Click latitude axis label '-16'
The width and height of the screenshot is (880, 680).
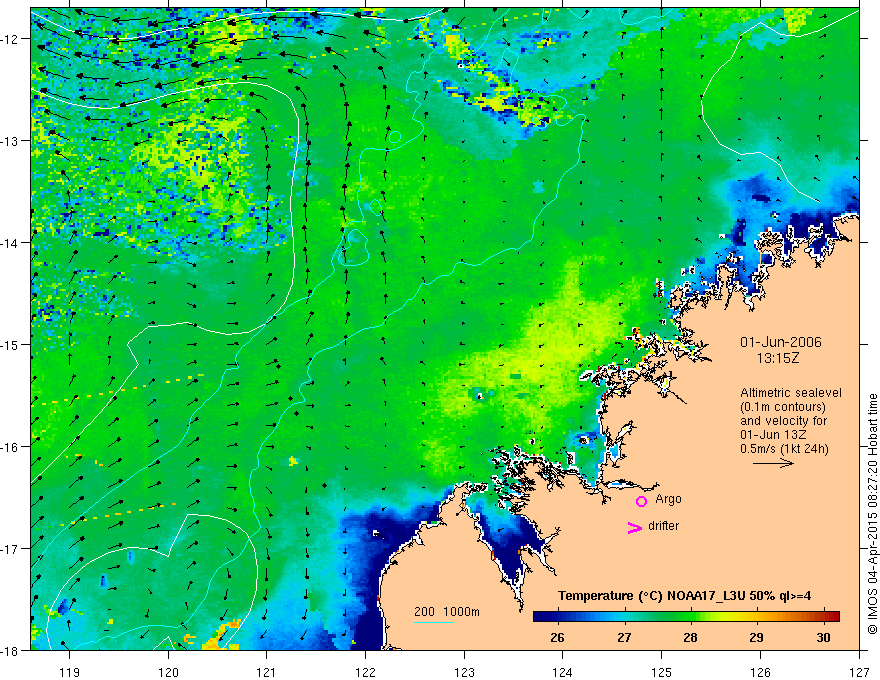coord(10,447)
